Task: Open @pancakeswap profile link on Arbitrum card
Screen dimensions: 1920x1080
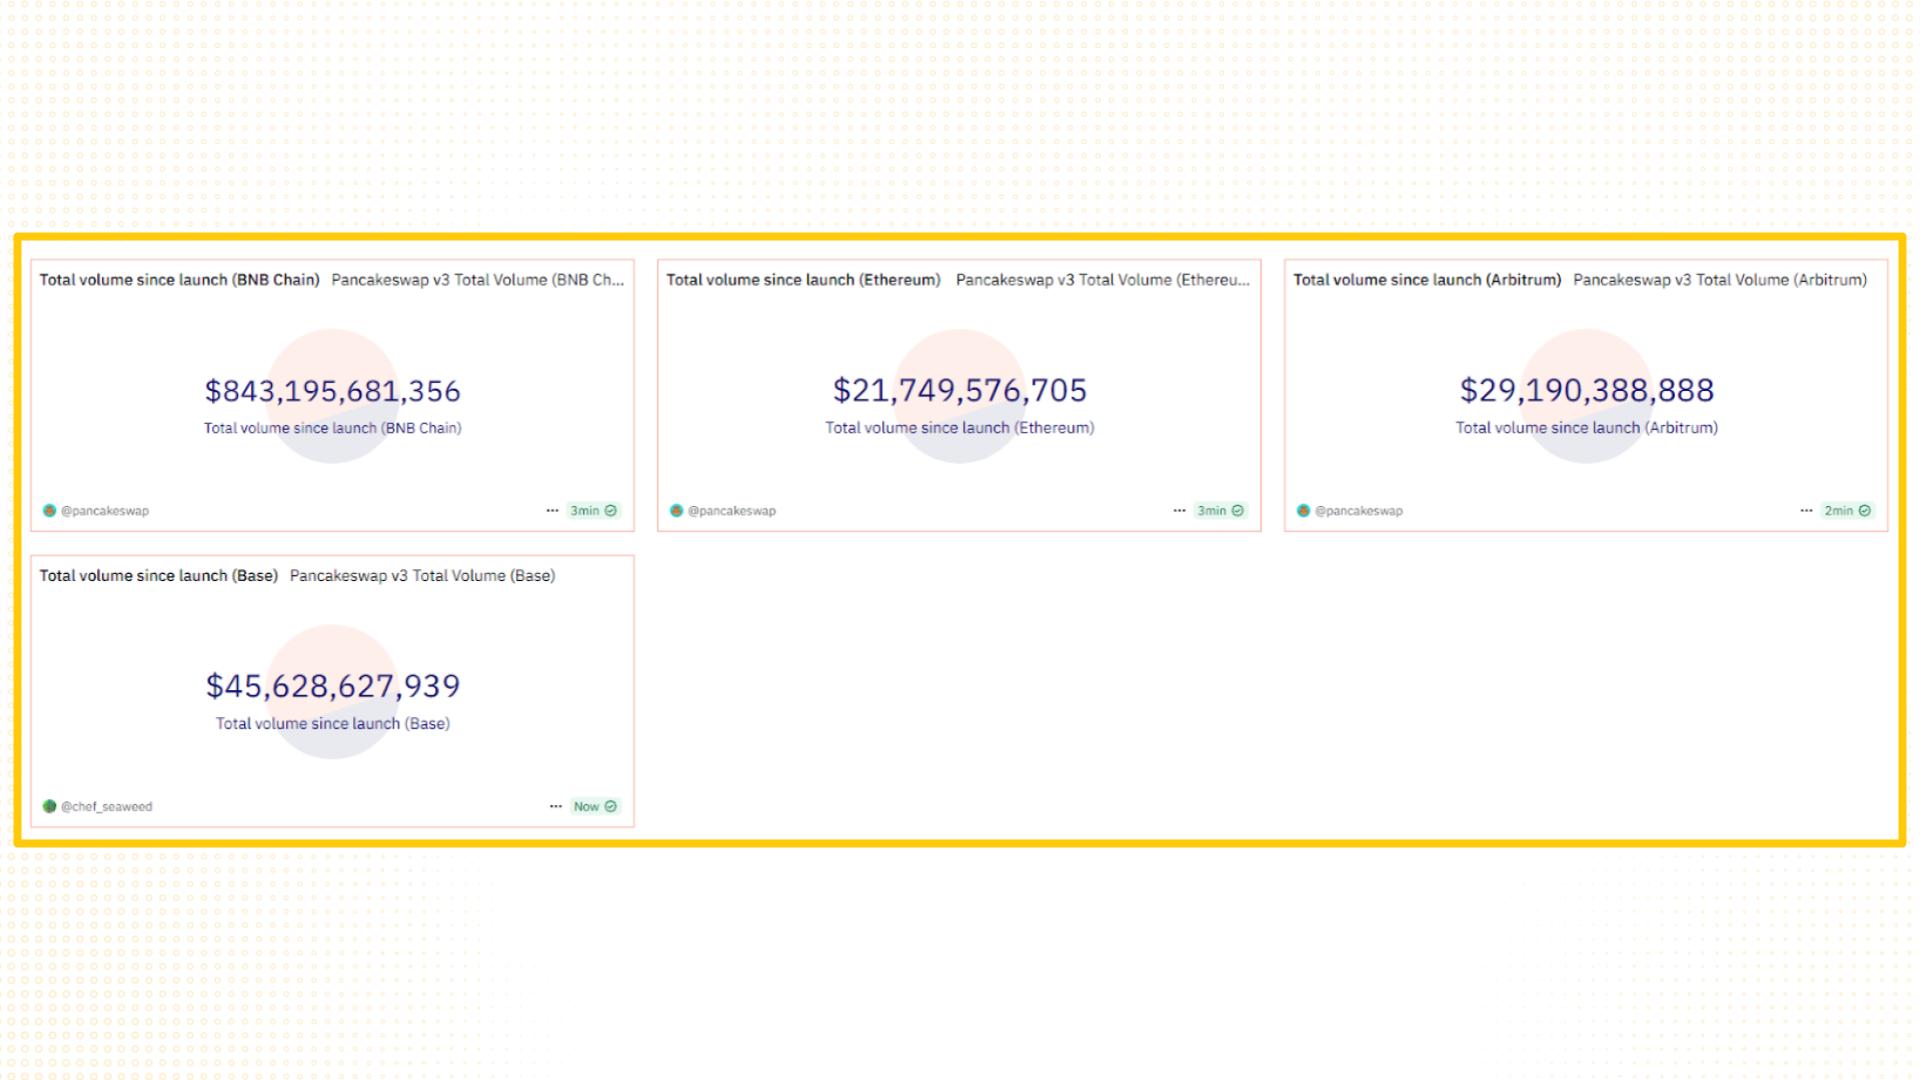Action: 1358,511
